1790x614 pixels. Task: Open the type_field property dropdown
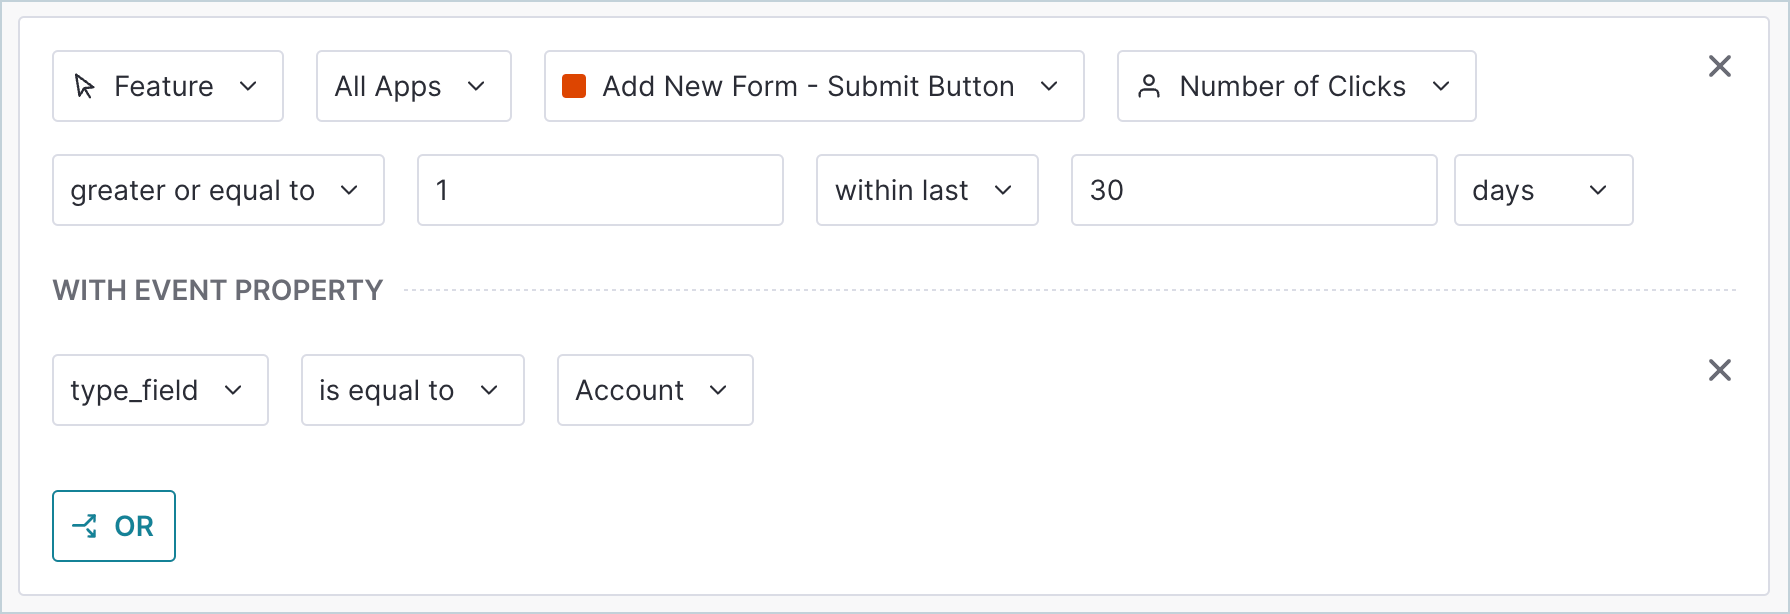pos(160,390)
